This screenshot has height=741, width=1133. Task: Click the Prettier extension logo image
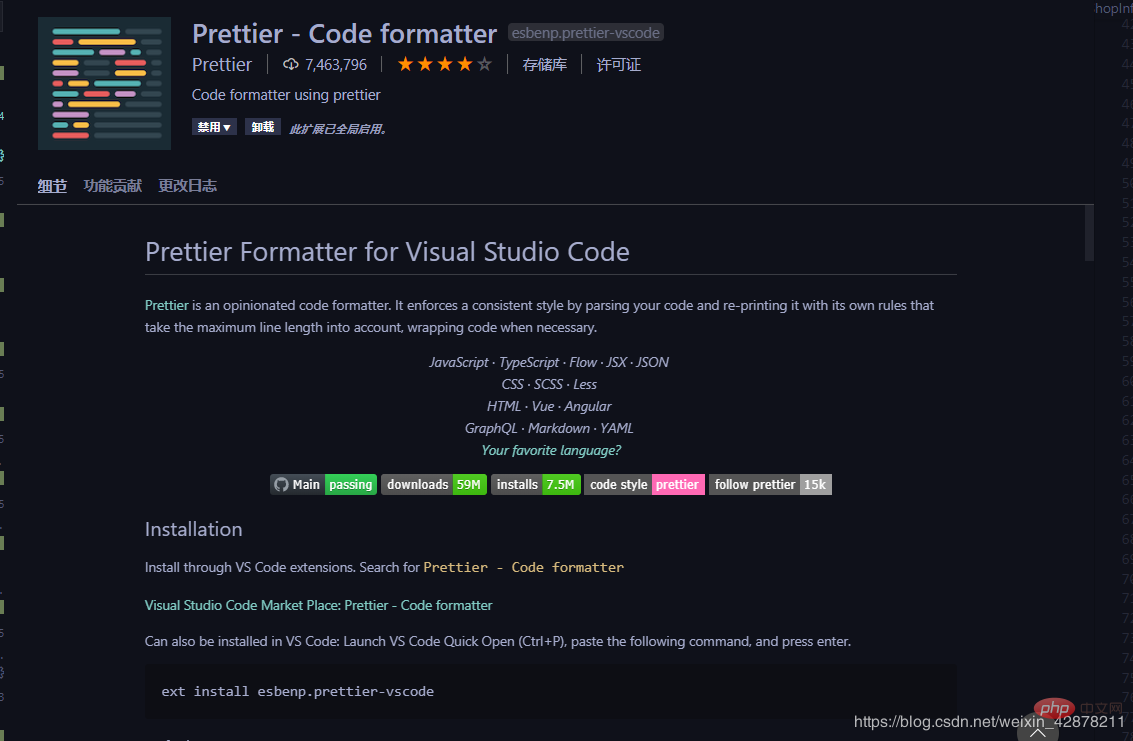(x=104, y=83)
